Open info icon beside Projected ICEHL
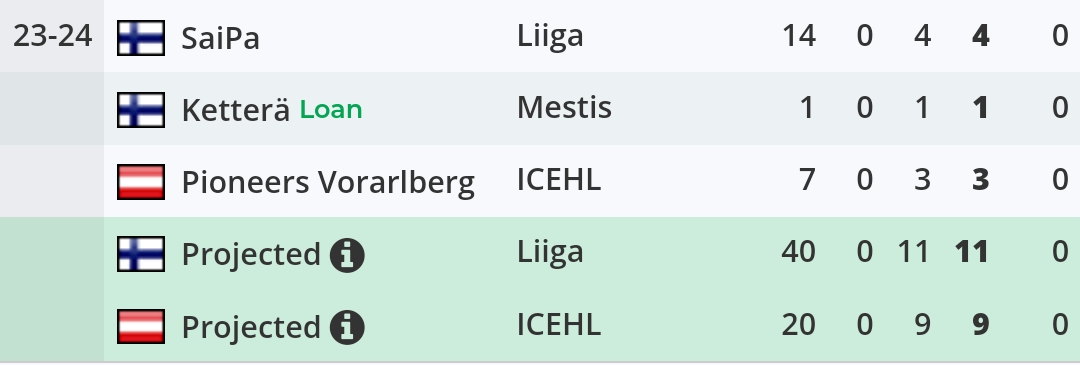This screenshot has width=1080, height=365. tap(347, 327)
